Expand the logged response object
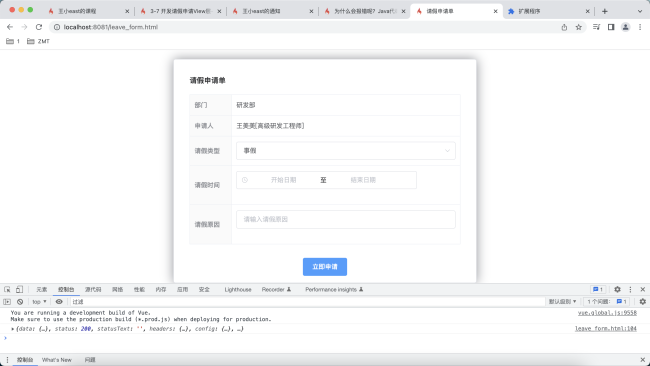 [x=13, y=329]
